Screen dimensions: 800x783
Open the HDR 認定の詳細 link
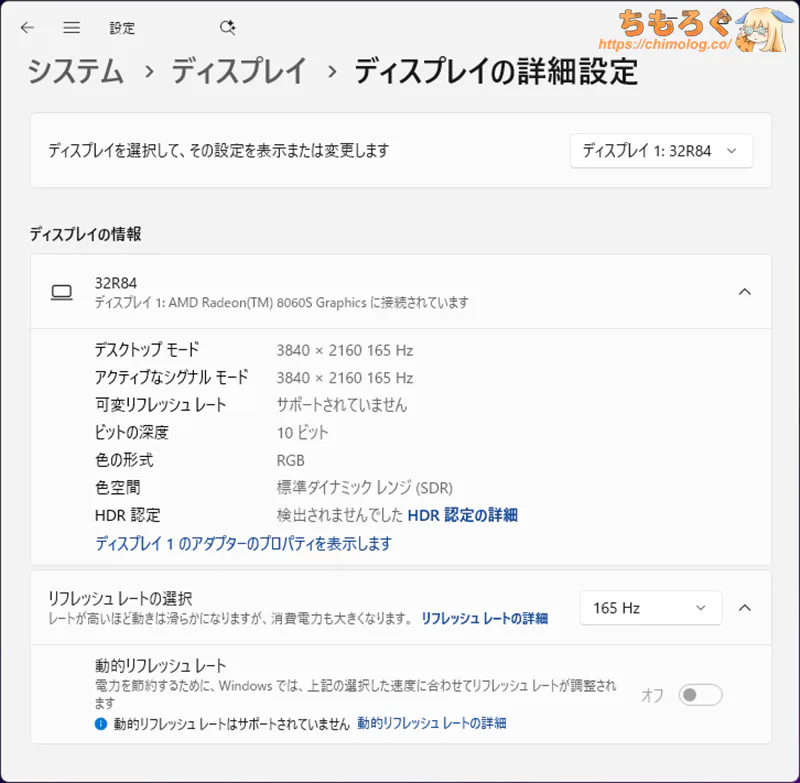coord(462,516)
